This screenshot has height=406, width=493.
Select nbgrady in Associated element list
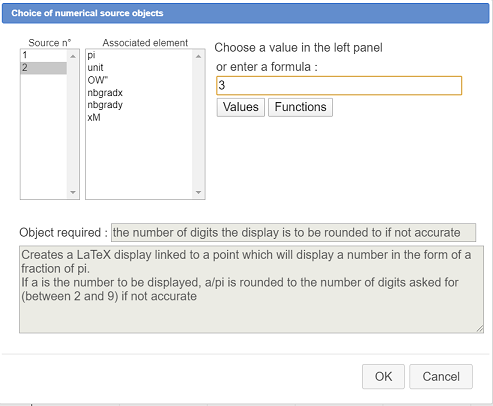139,105
